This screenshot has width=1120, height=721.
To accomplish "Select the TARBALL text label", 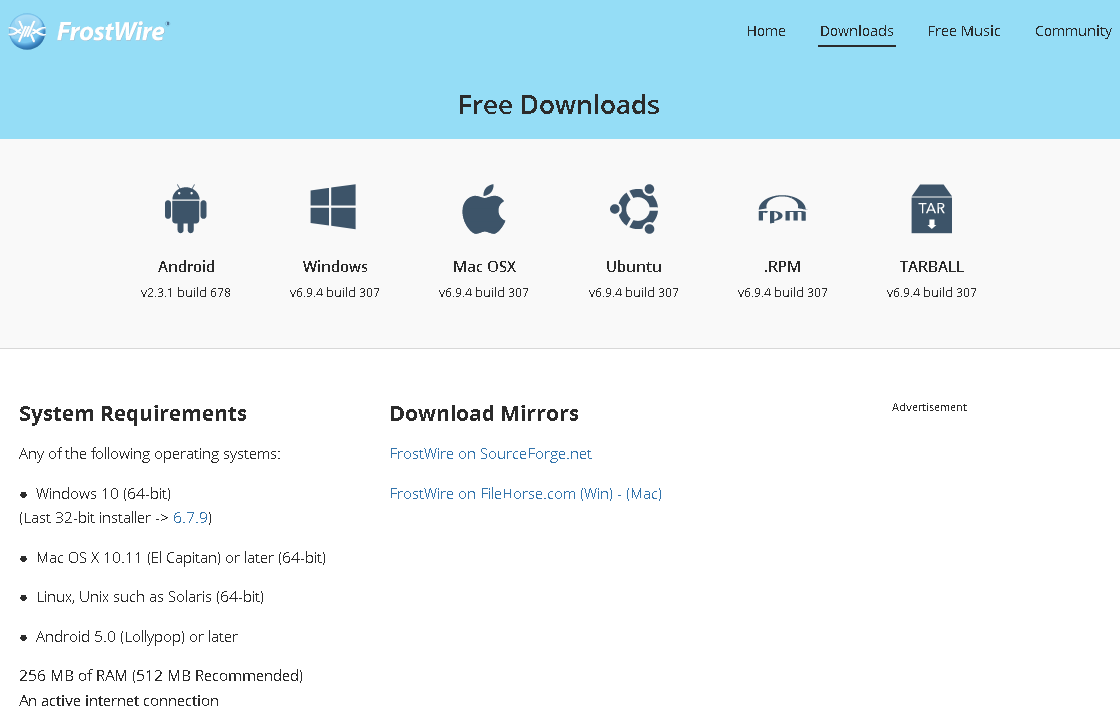I will [931, 267].
